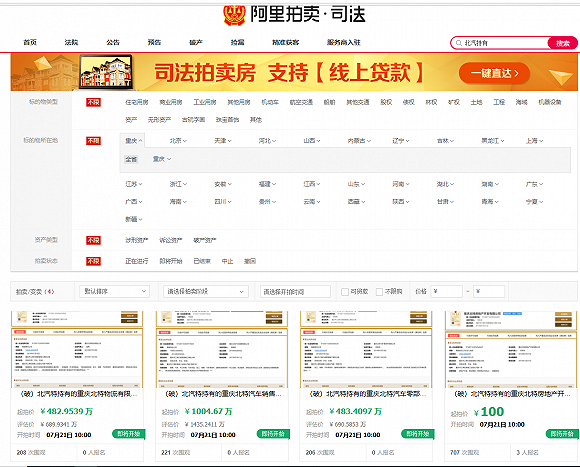Image resolution: width=580 pixels, height=467 pixels.
Task: Click the maximum price input field
Action: pos(489,291)
